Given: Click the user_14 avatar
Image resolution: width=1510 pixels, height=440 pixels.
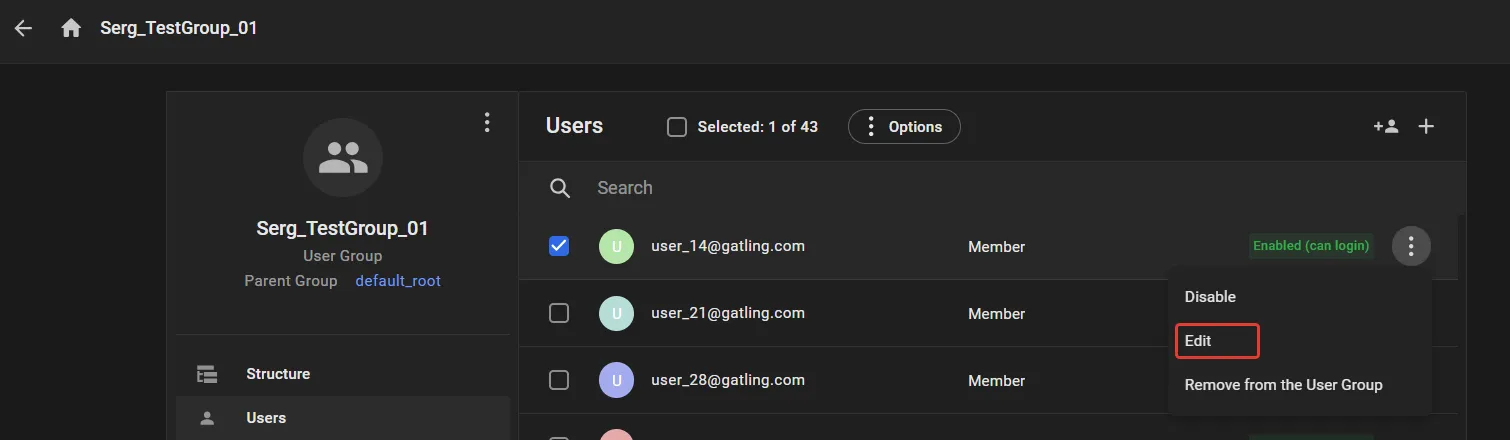Looking at the screenshot, I should (x=616, y=246).
